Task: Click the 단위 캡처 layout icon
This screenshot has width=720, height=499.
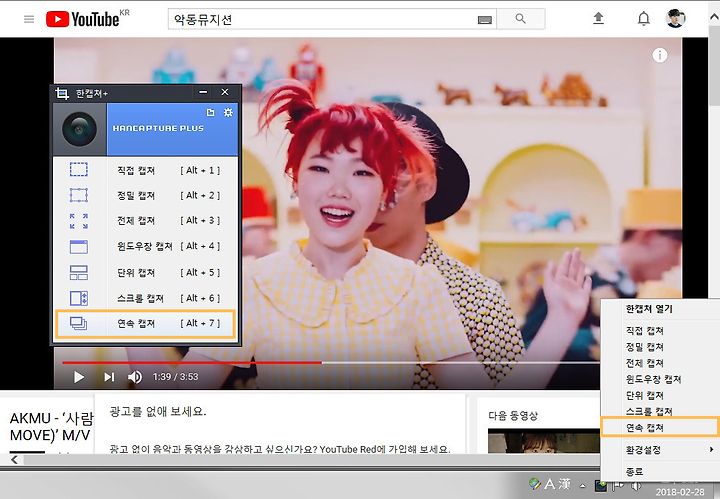Action: (79, 273)
